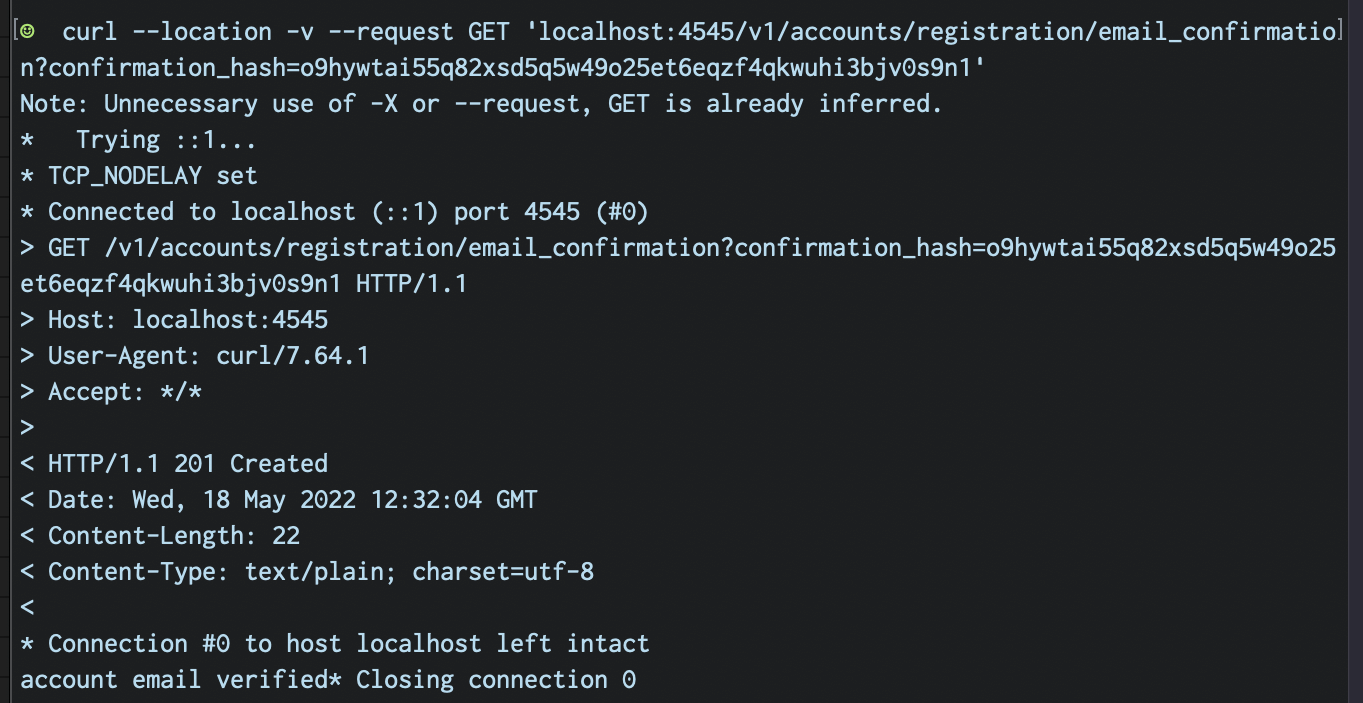Click the --request GET option text
Viewport: 1363px width, 703px height.
click(412, 32)
